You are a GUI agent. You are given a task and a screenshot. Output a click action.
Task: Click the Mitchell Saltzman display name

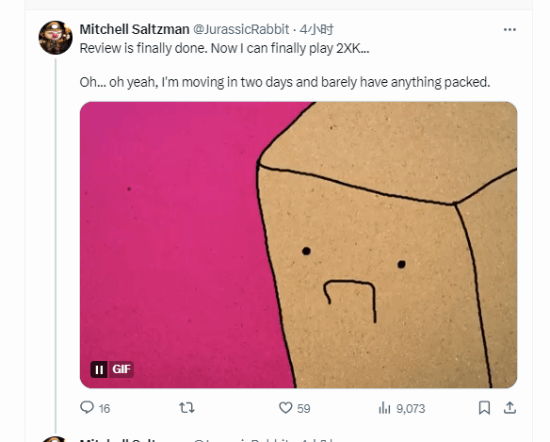(134, 29)
